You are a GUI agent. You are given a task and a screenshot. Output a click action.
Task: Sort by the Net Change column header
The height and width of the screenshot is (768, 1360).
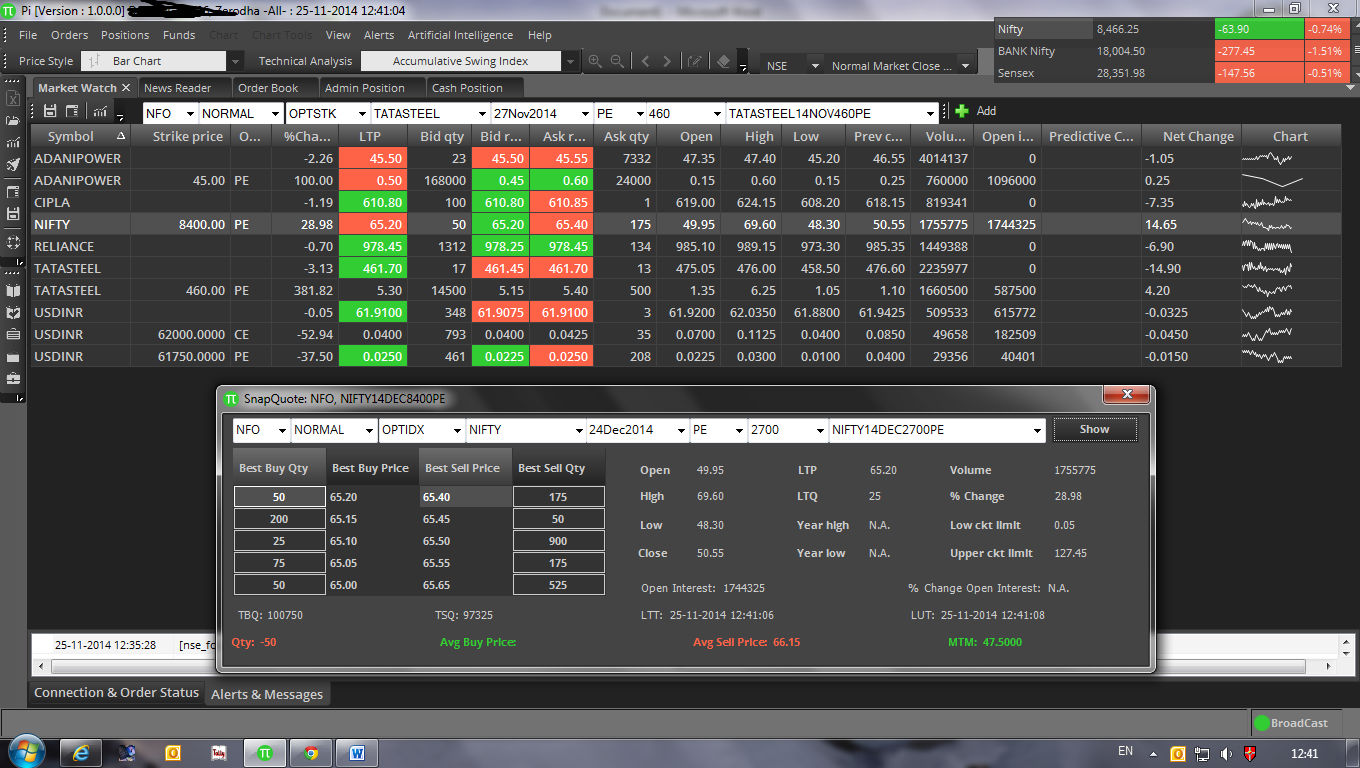(x=1190, y=136)
